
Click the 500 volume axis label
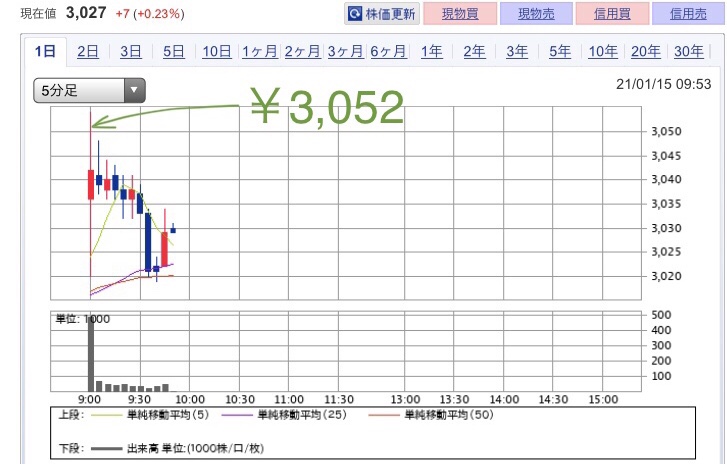click(x=661, y=315)
